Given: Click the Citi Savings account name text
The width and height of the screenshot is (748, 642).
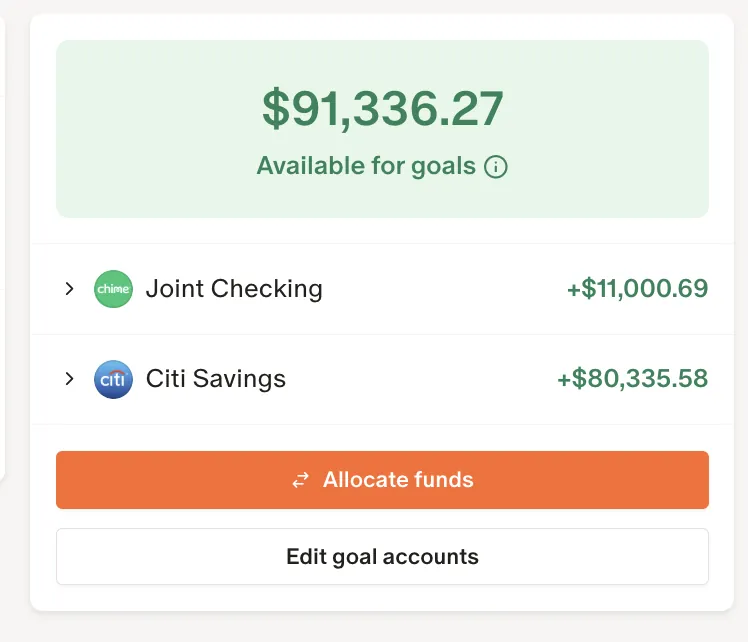Looking at the screenshot, I should point(216,379).
